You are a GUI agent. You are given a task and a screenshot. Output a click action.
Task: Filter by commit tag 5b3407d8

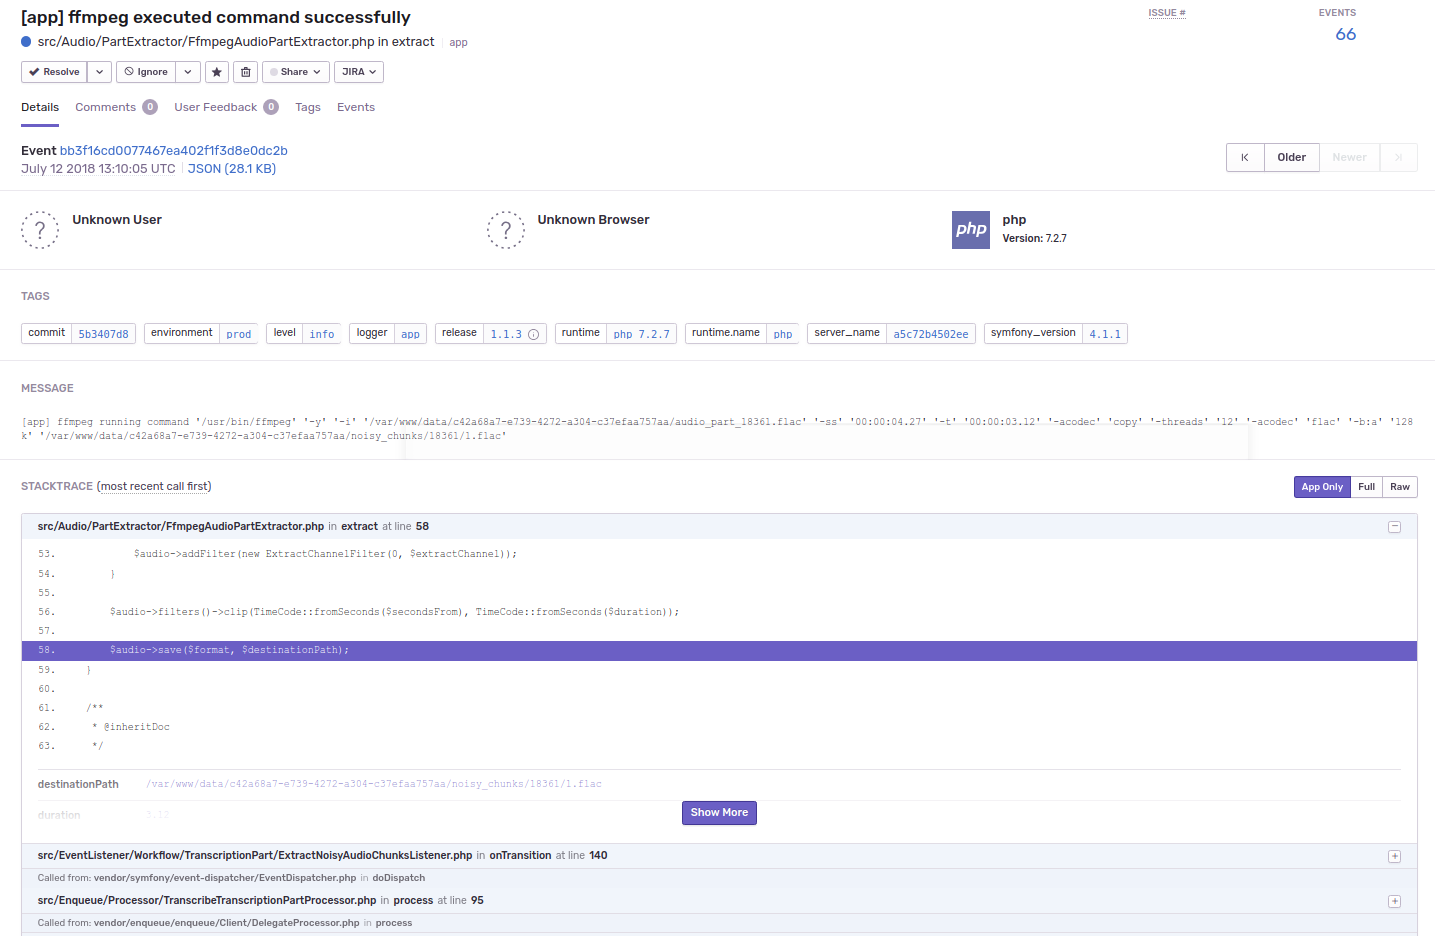(x=104, y=334)
